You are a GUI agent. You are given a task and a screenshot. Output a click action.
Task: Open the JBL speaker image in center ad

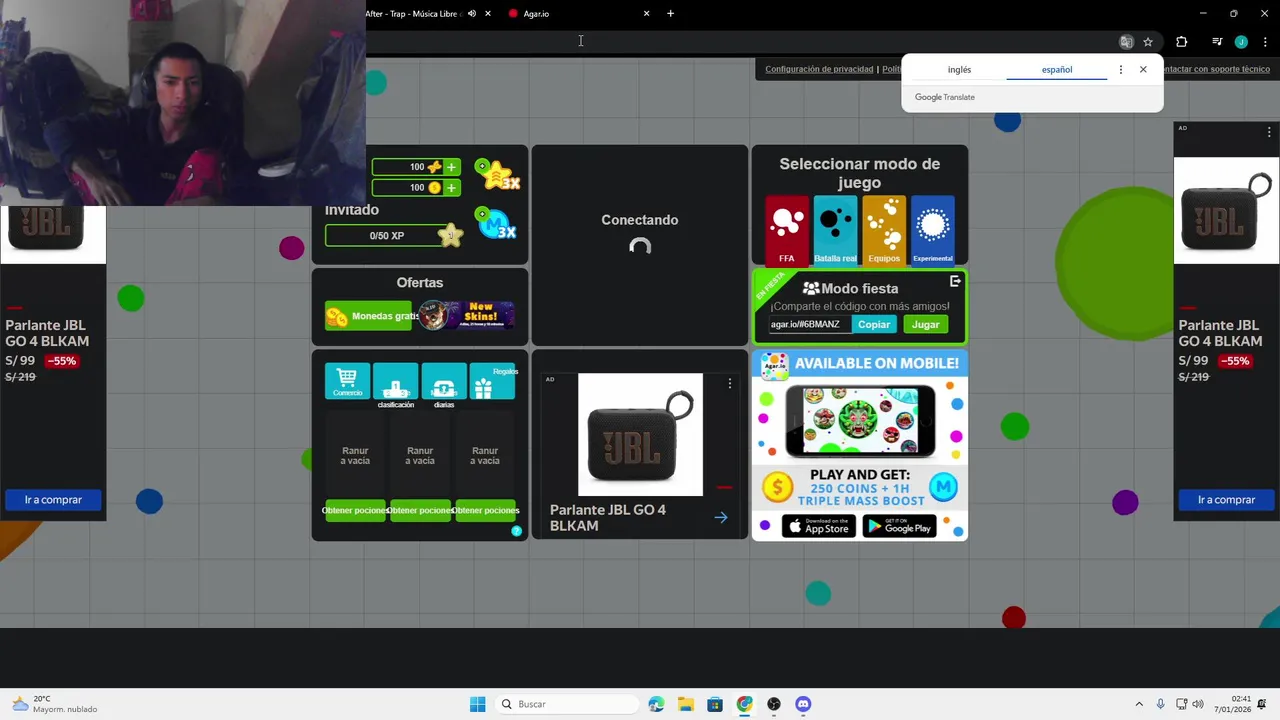click(x=640, y=434)
